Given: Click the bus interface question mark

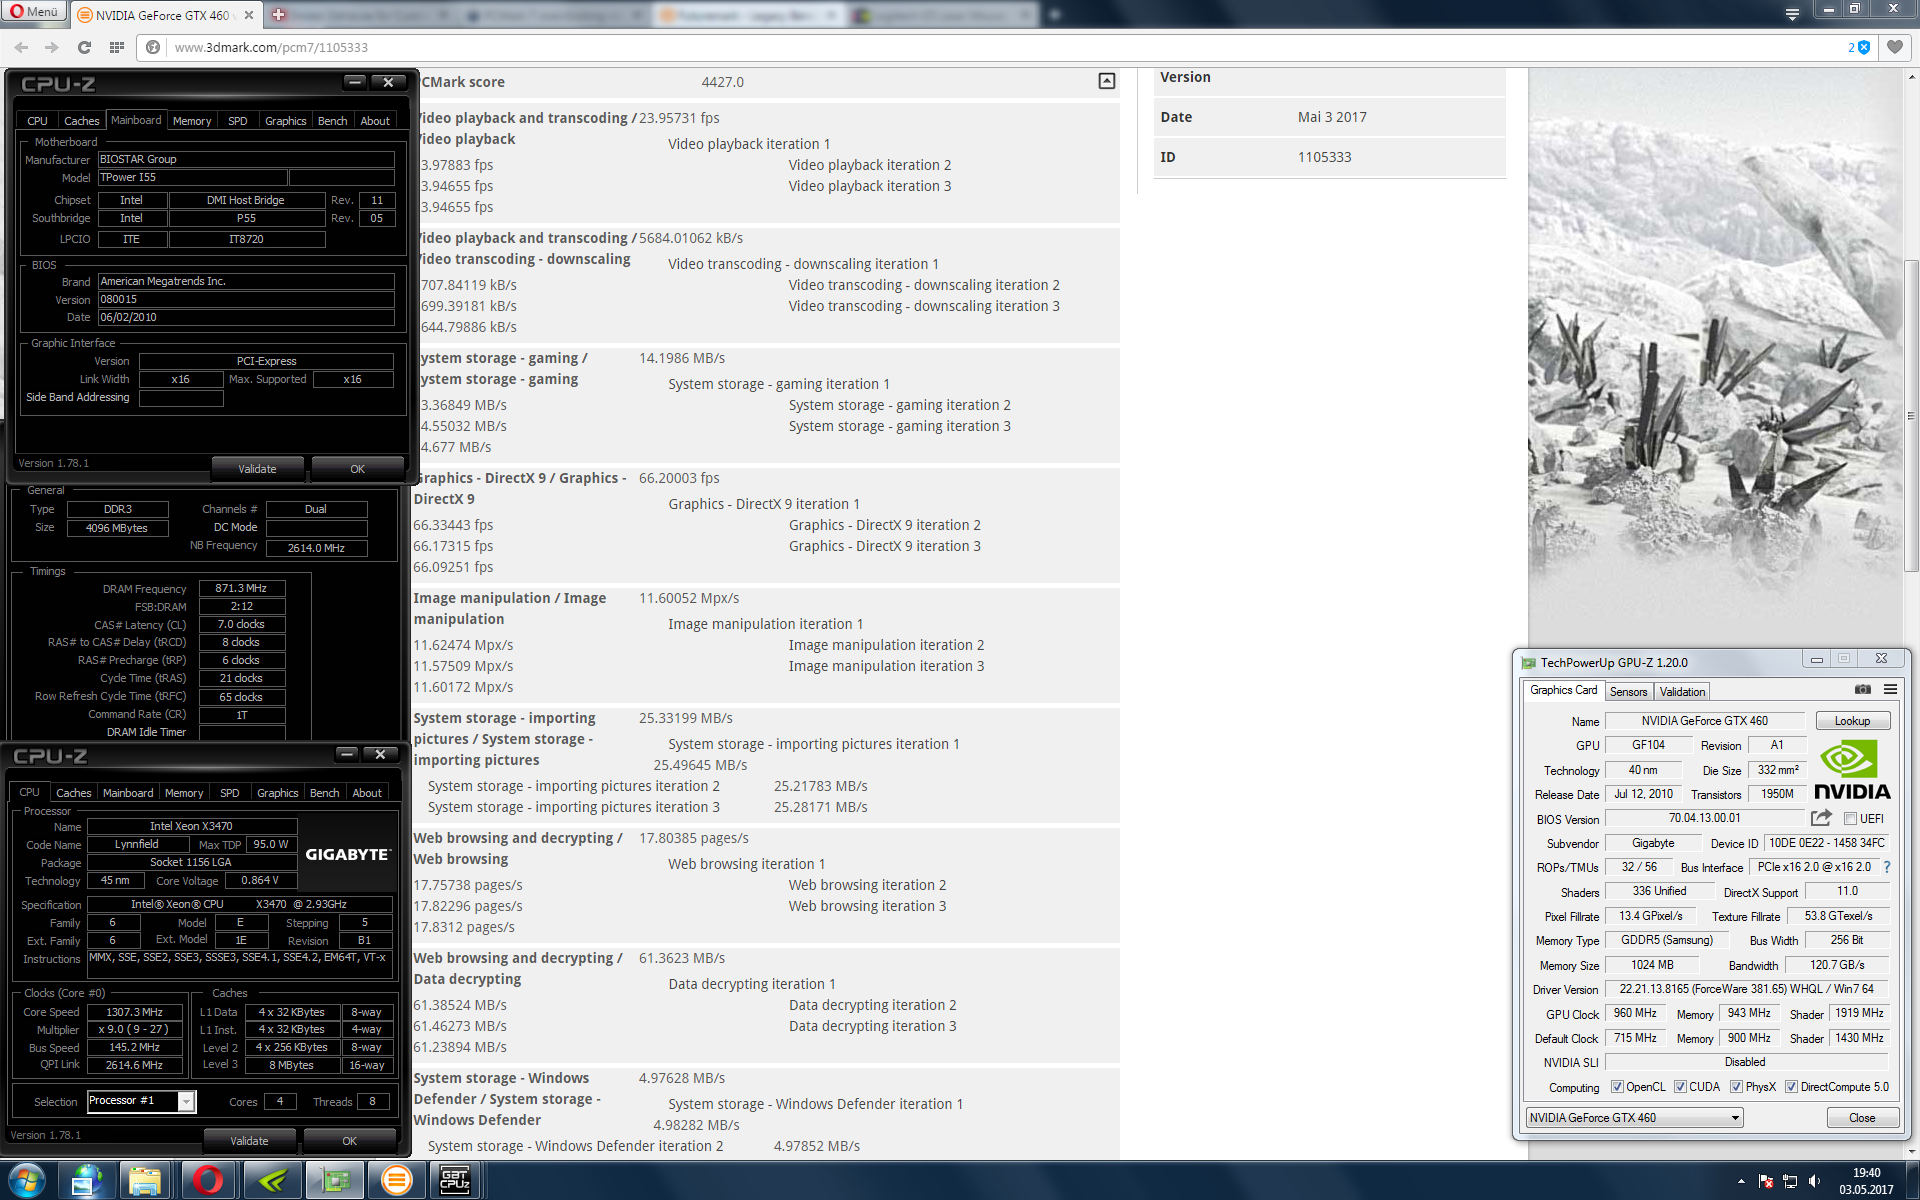Looking at the screenshot, I should pyautogui.click(x=1887, y=867).
